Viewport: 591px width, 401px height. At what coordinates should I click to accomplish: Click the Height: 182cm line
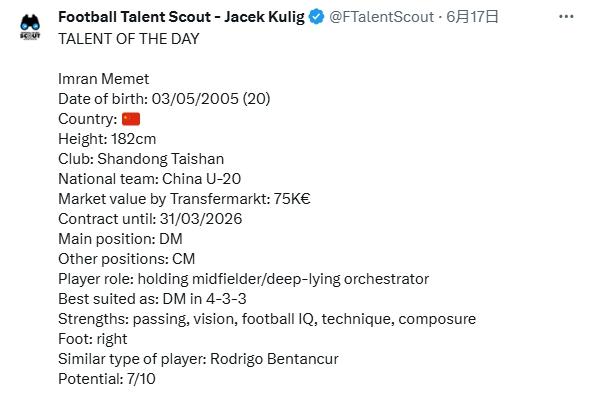tap(107, 139)
